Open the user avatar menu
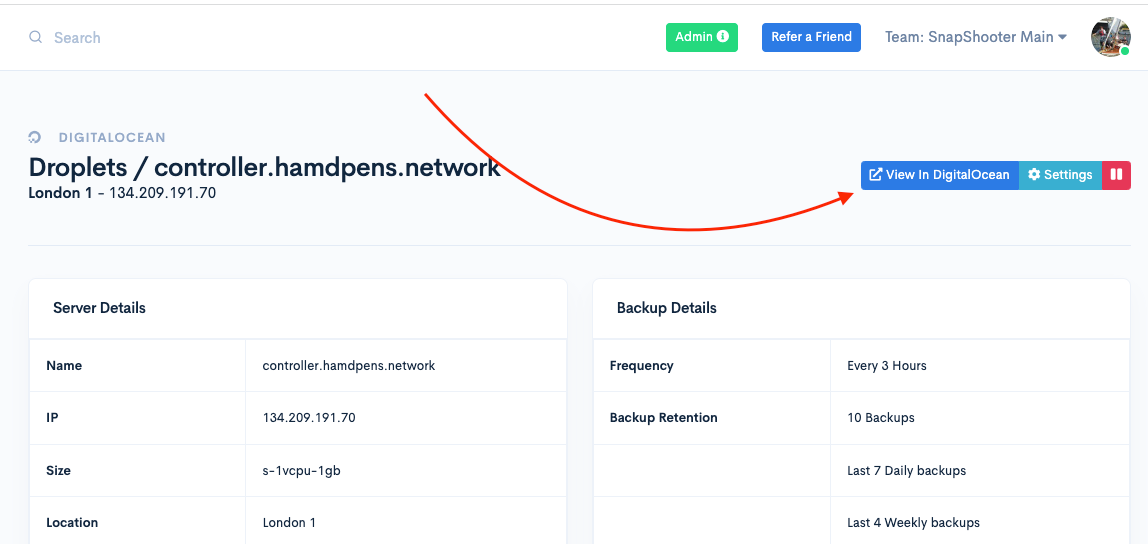 (1111, 37)
